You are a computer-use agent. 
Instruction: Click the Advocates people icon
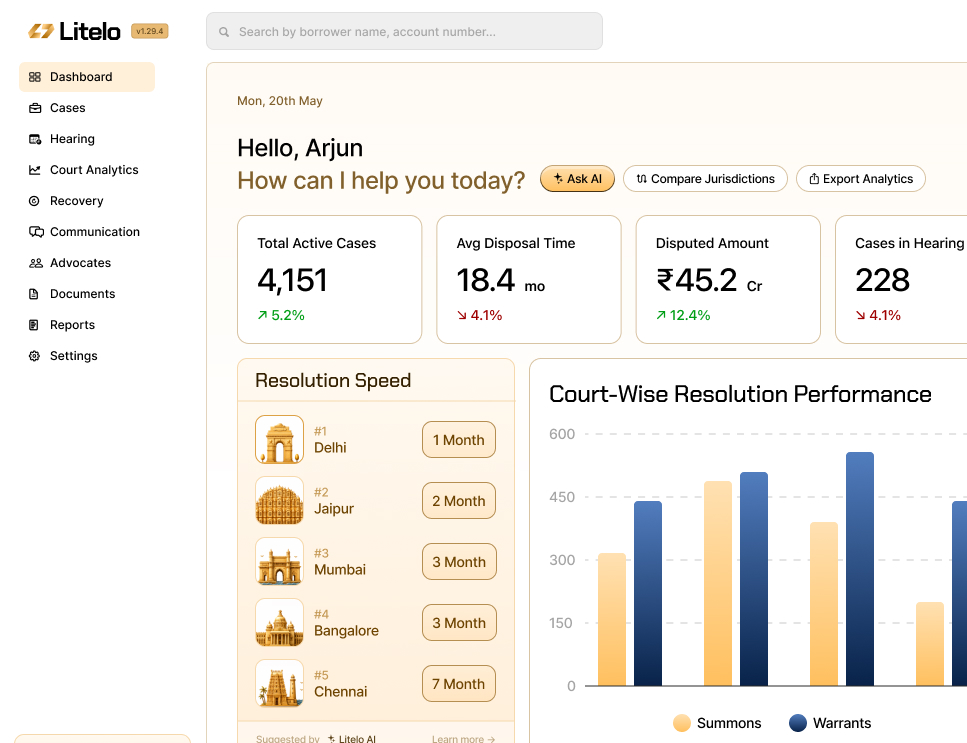pyautogui.click(x=36, y=263)
